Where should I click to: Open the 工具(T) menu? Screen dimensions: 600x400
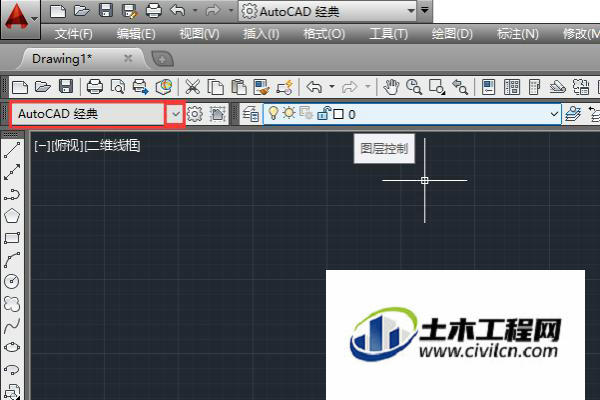[388, 34]
